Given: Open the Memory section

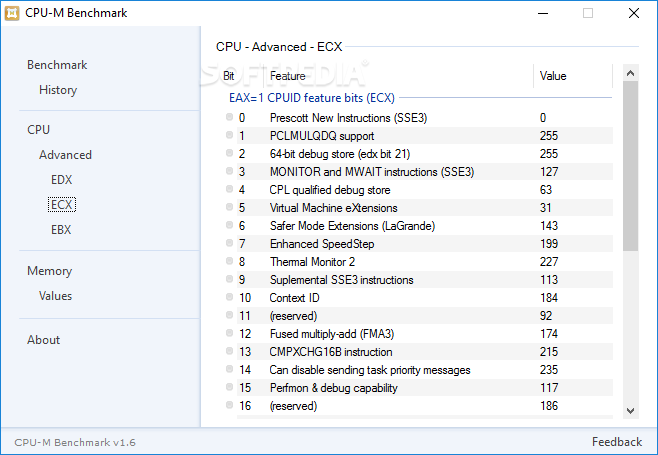Looking at the screenshot, I should (x=50, y=271).
